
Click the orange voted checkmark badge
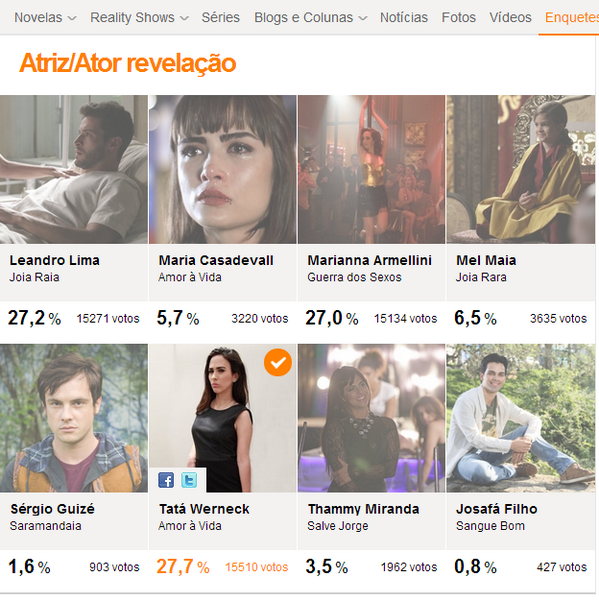[278, 362]
